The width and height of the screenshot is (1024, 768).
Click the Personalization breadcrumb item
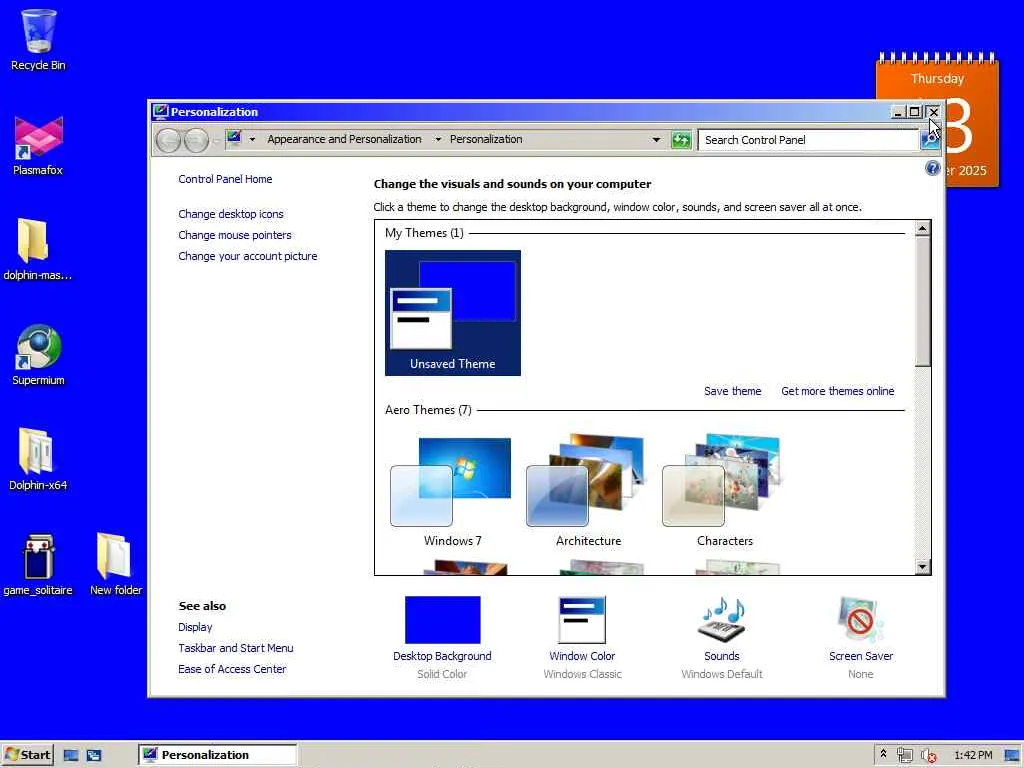click(x=486, y=139)
